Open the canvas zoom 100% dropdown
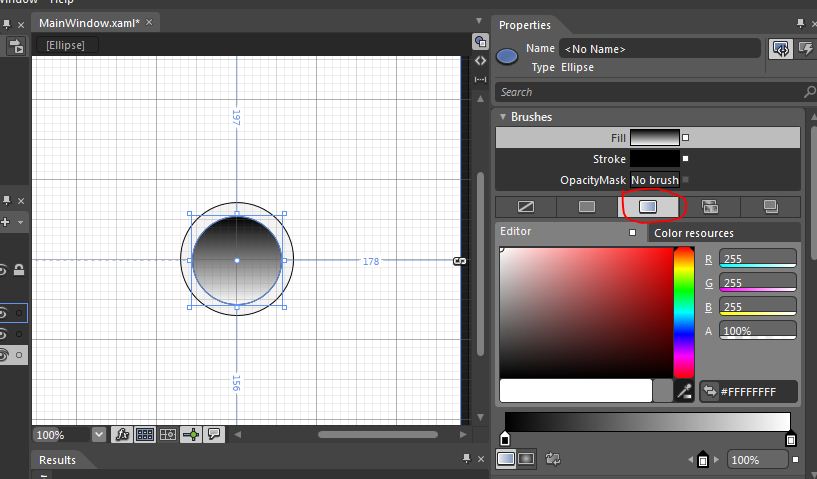This screenshot has height=479, width=817. pos(98,435)
